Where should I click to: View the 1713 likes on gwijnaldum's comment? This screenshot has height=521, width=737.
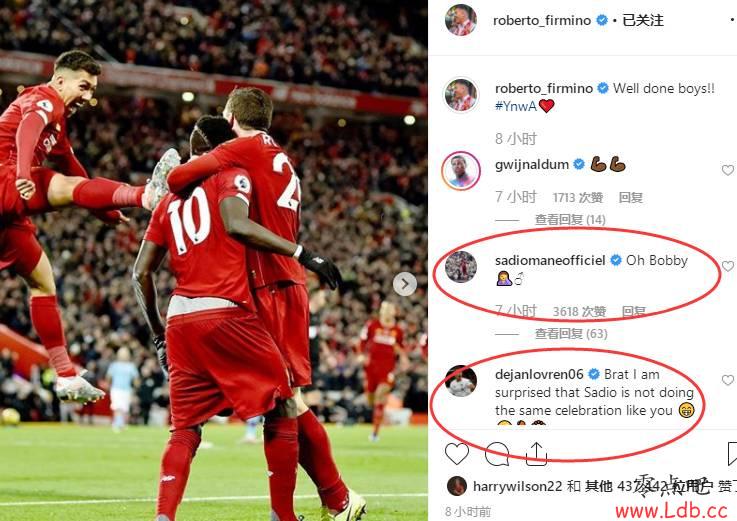click(578, 197)
